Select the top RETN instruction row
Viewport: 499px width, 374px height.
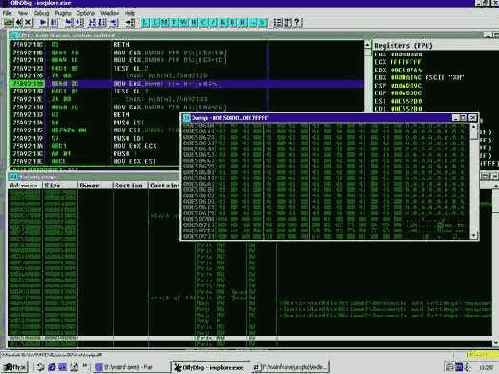187,45
